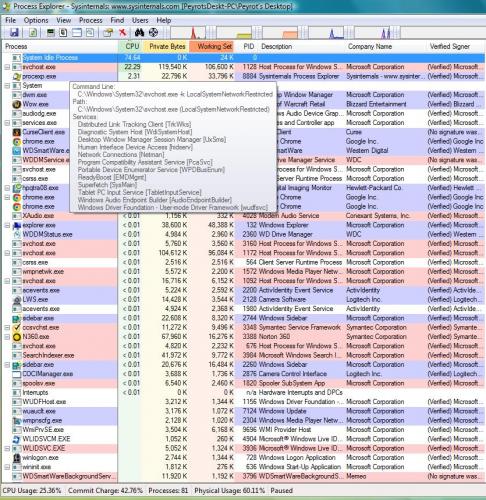
Task: Open System Information from the toolbar
Action: [51, 33]
